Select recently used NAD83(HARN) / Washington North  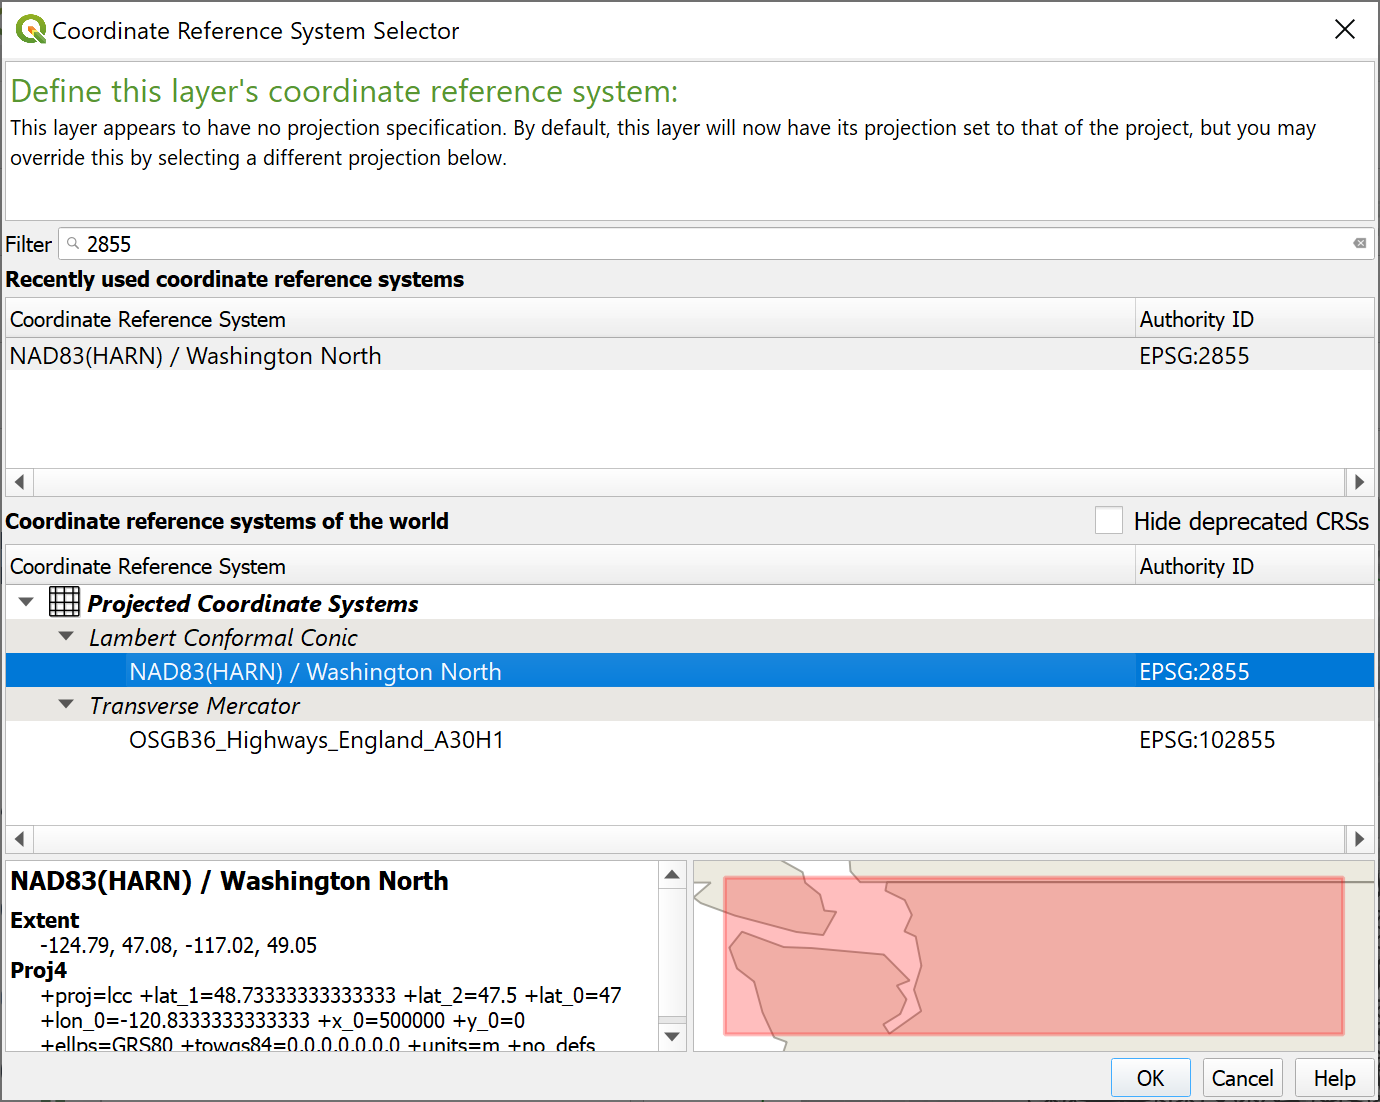pos(196,356)
